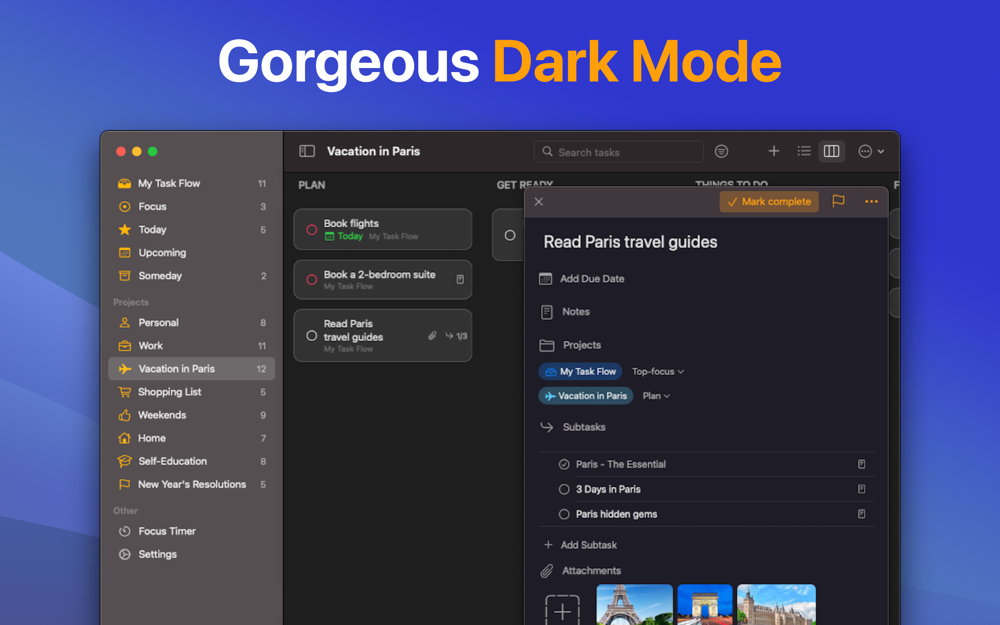Open the orange three-dots task menu

871,202
